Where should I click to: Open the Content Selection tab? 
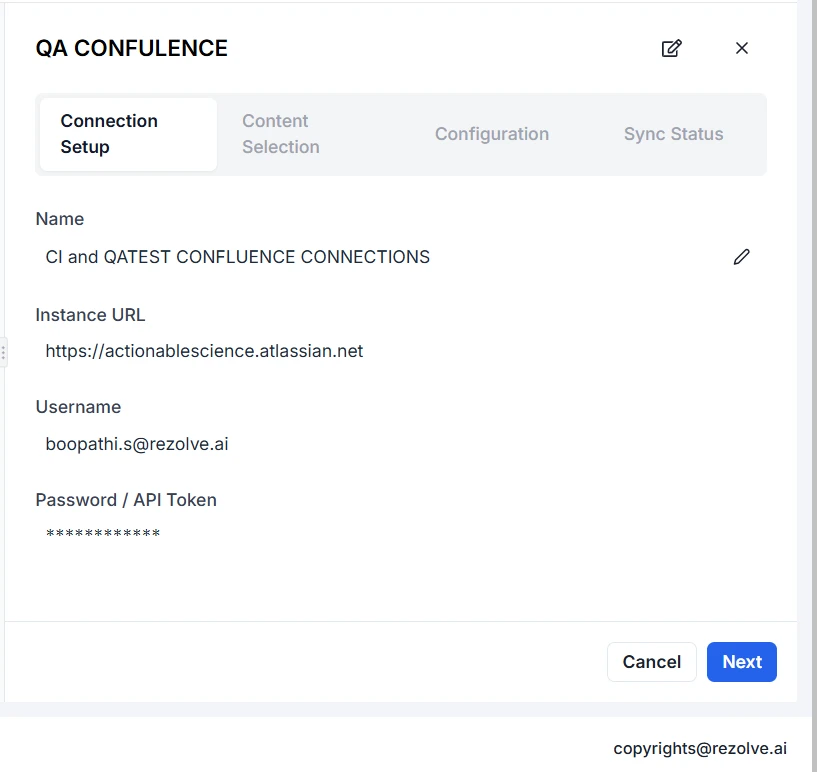click(x=281, y=134)
